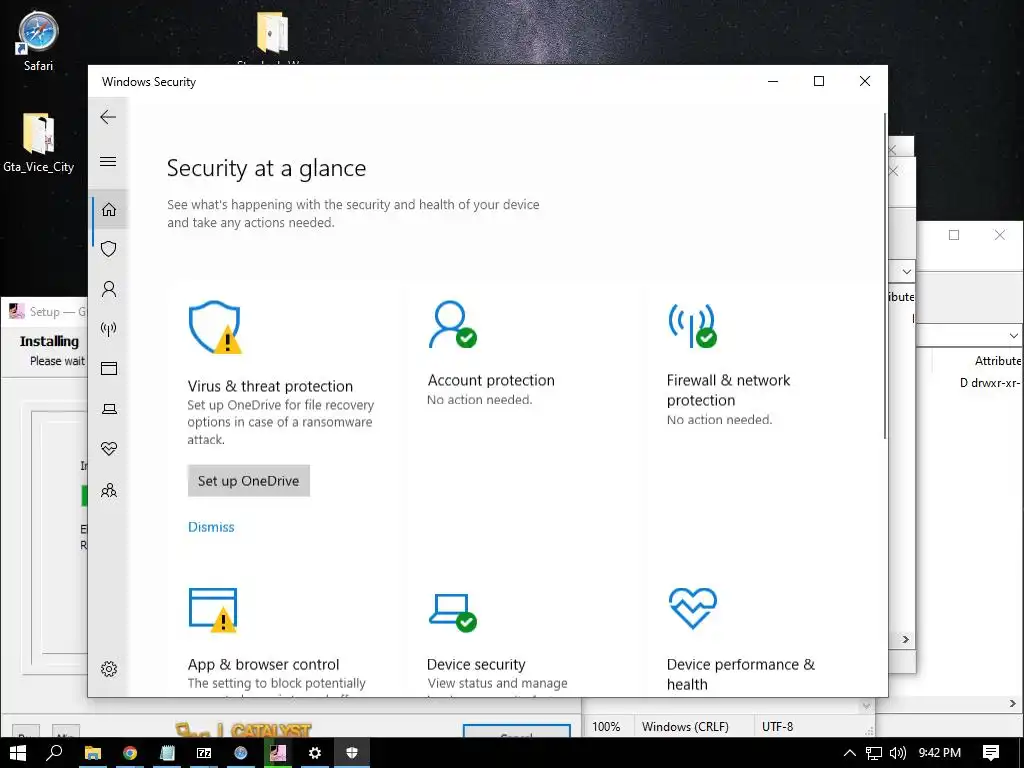Click the Account protection tile icon

tap(452, 324)
